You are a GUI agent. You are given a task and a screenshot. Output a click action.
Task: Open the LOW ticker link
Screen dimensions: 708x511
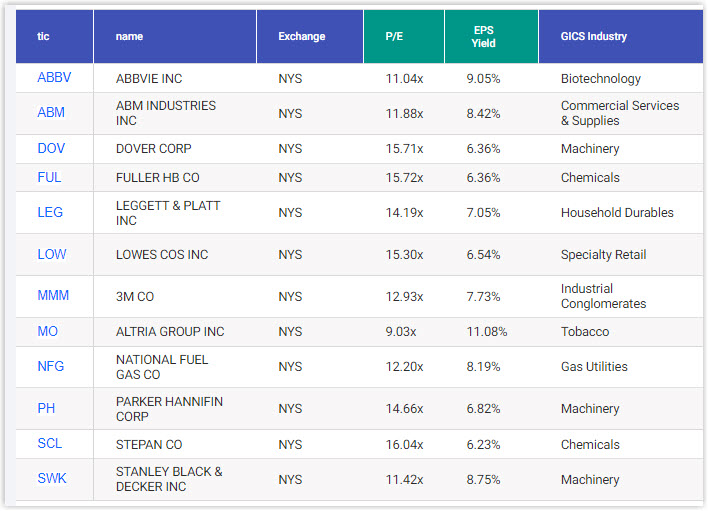52,254
